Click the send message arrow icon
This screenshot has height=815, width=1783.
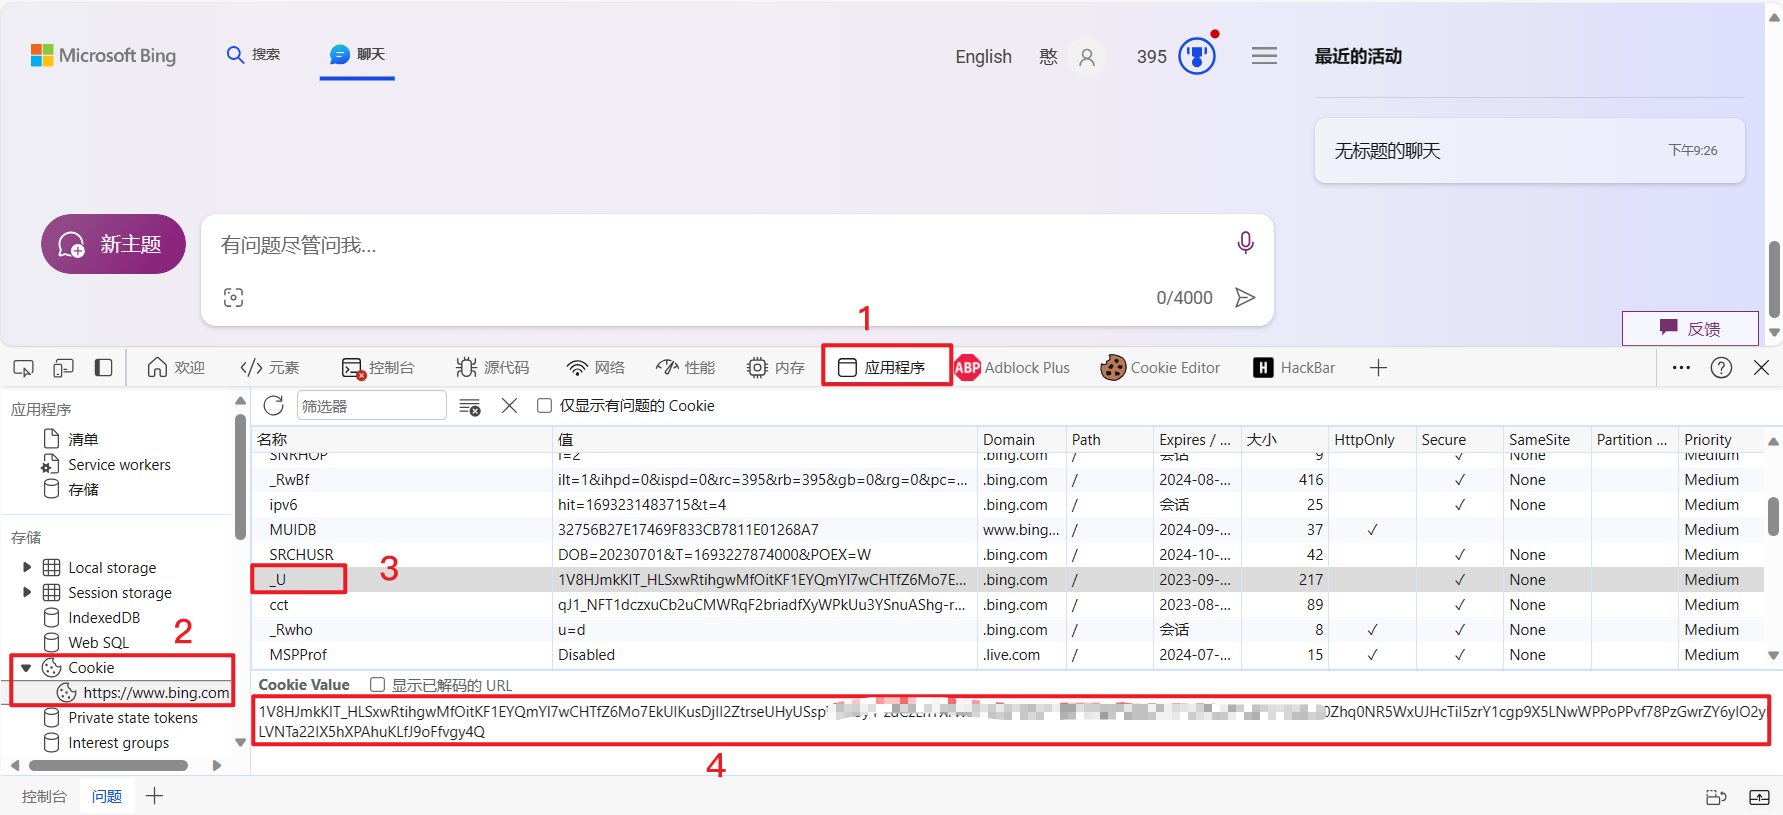(1245, 298)
